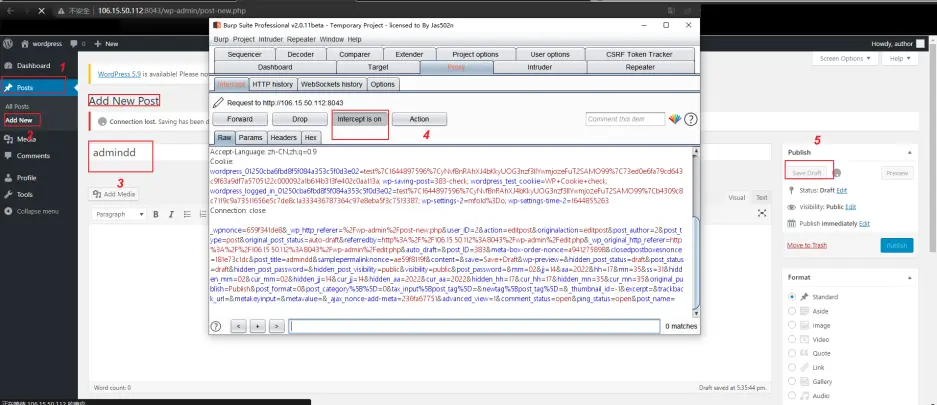Open the Project menu in Burp
Screen dimensions: 937x405
click(244, 39)
